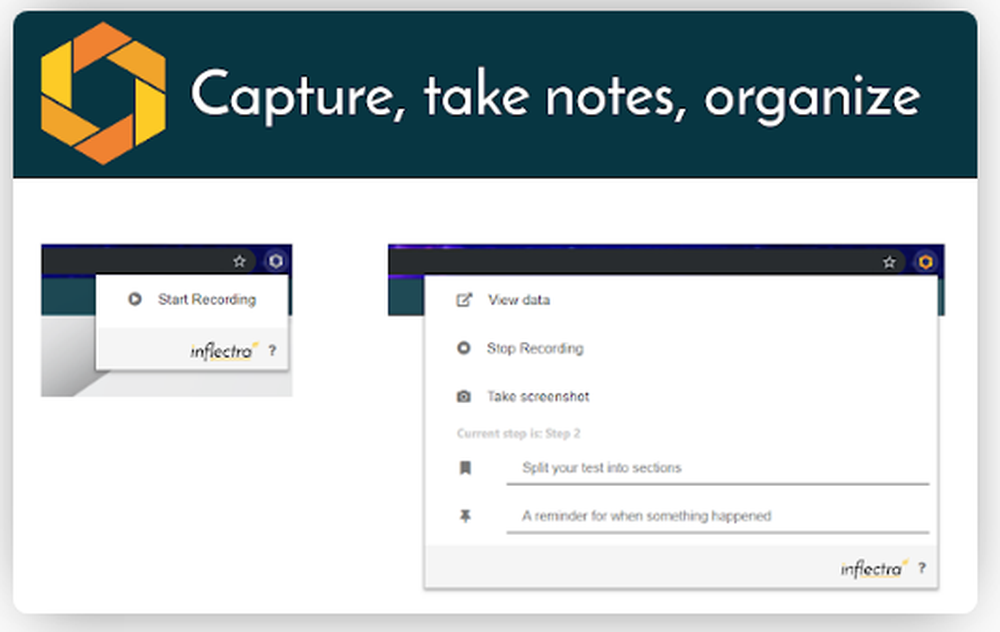Choose View data in the popup menu

(518, 300)
